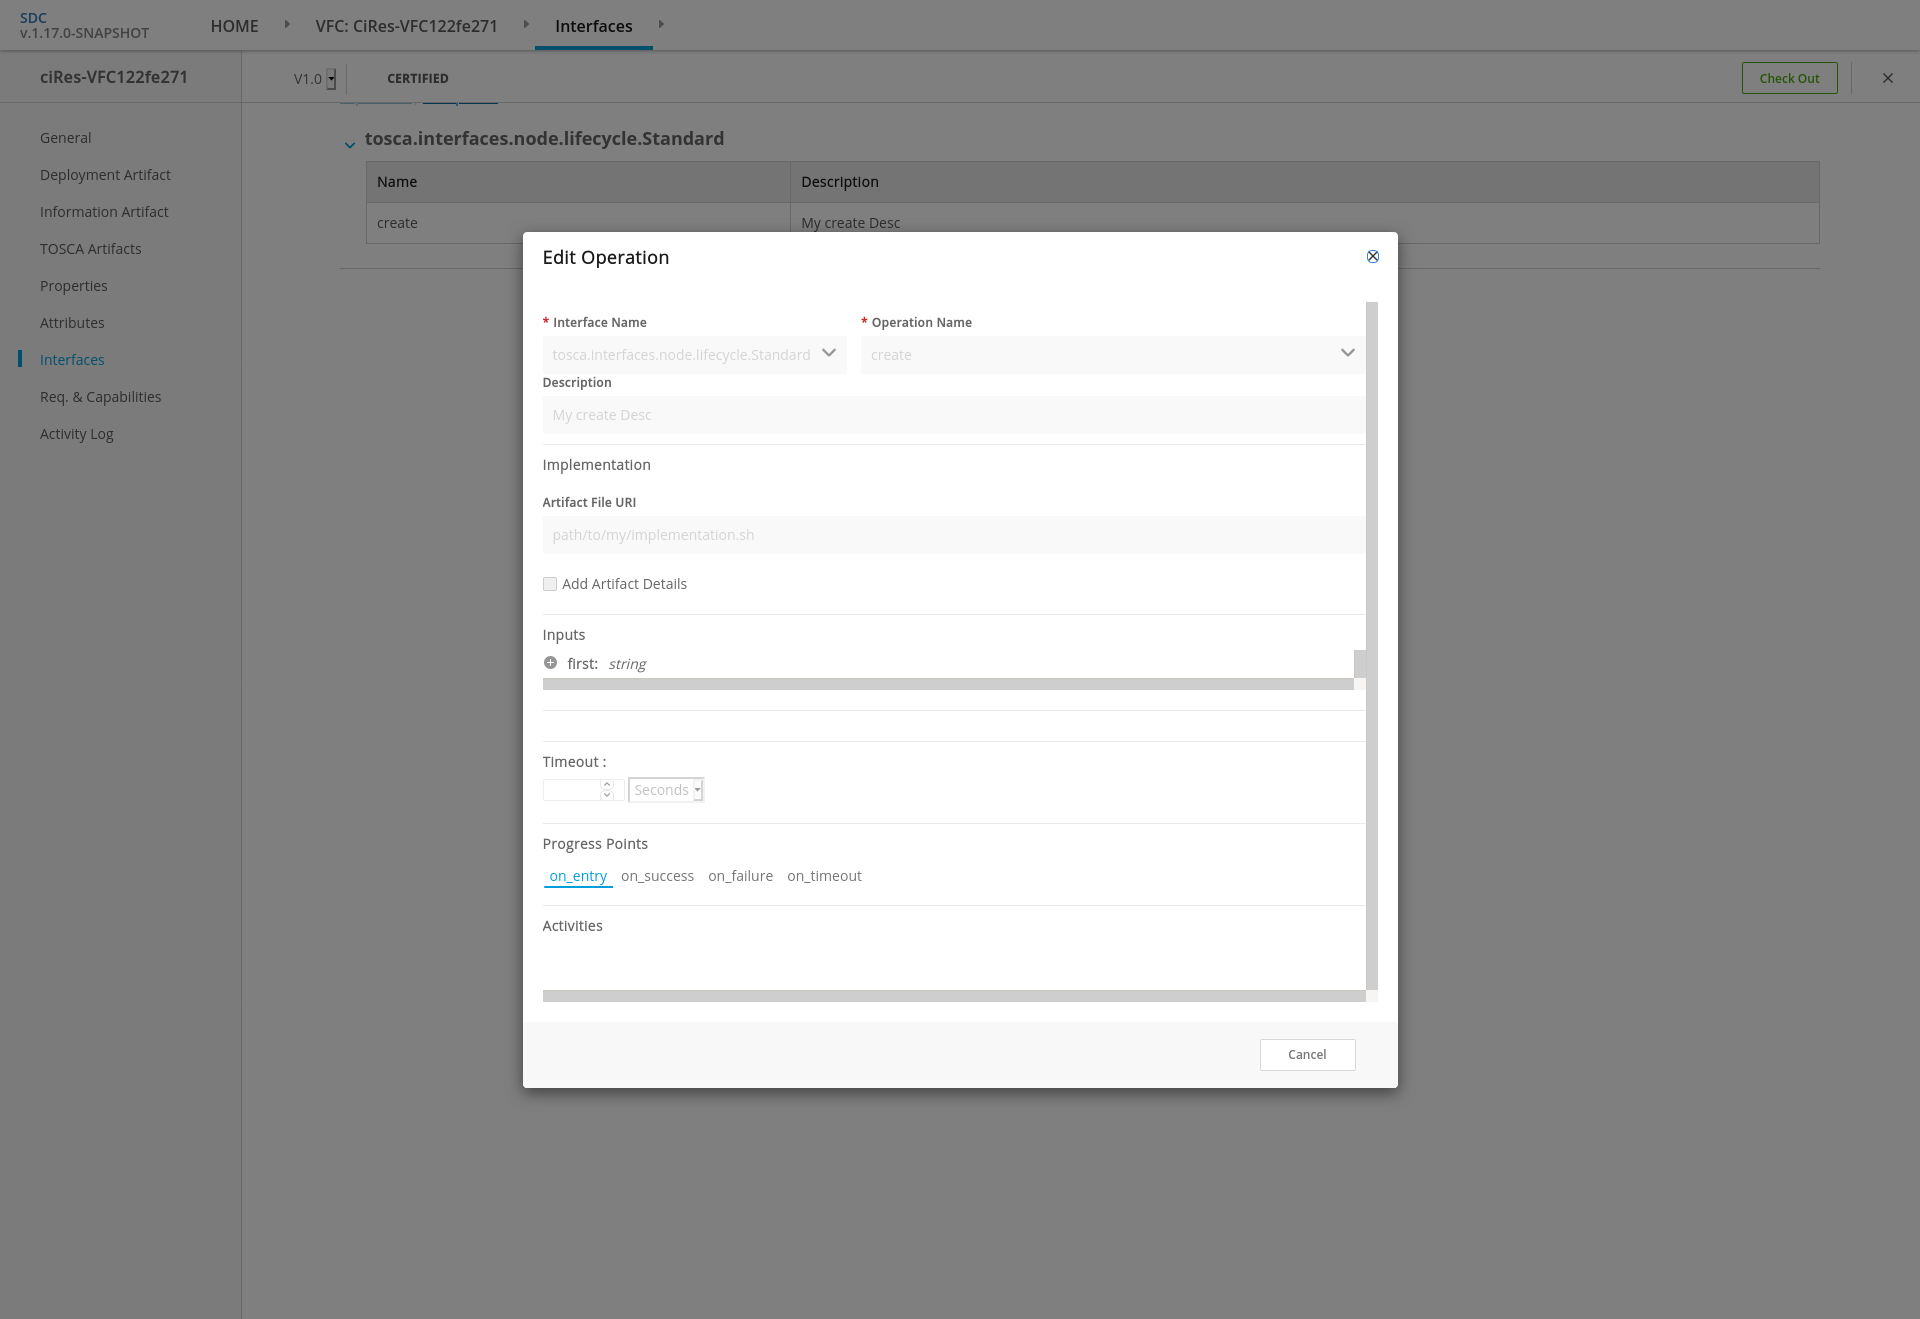Open Activity Log in sidebar
The height and width of the screenshot is (1319, 1920).
click(x=76, y=434)
